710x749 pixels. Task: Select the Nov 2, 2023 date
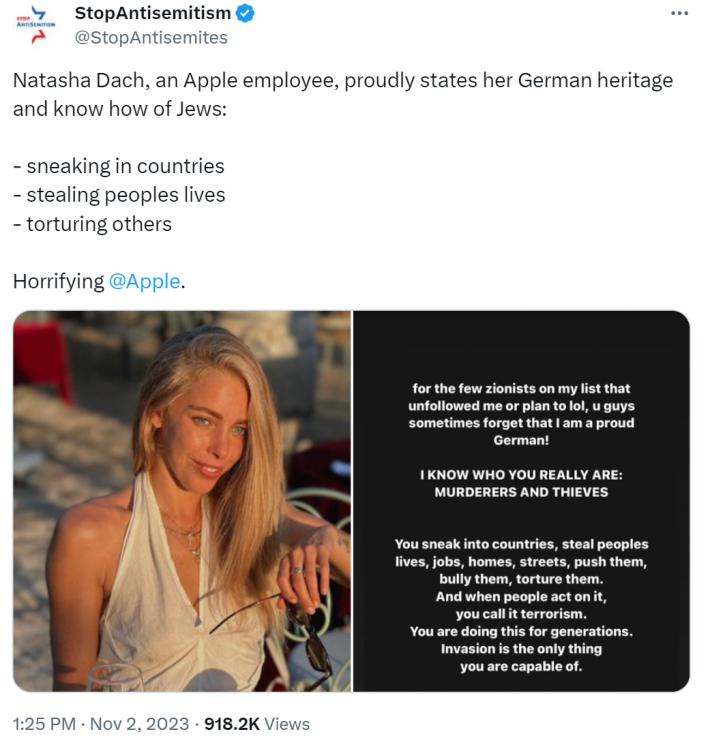coord(139,724)
